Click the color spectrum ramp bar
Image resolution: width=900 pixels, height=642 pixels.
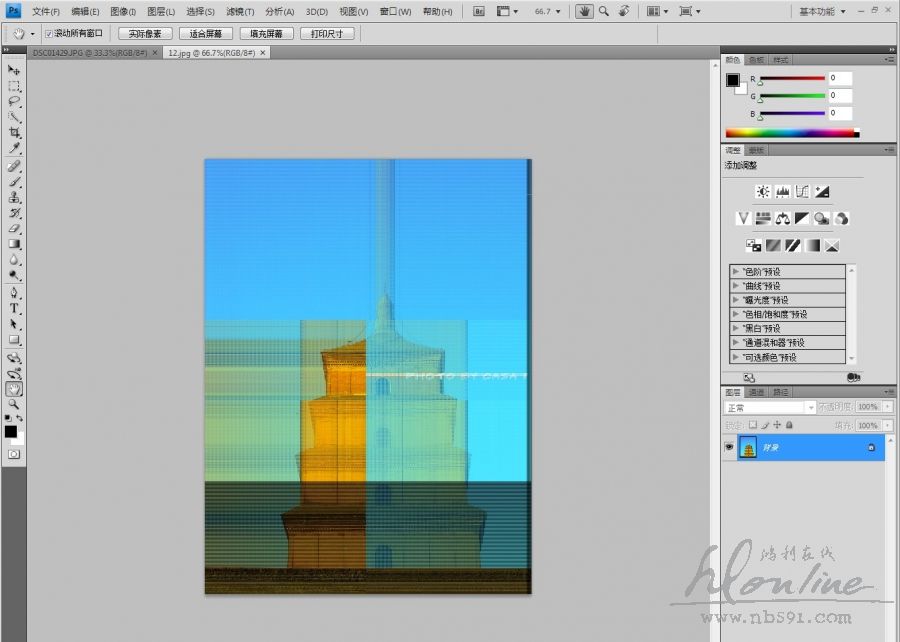790,133
